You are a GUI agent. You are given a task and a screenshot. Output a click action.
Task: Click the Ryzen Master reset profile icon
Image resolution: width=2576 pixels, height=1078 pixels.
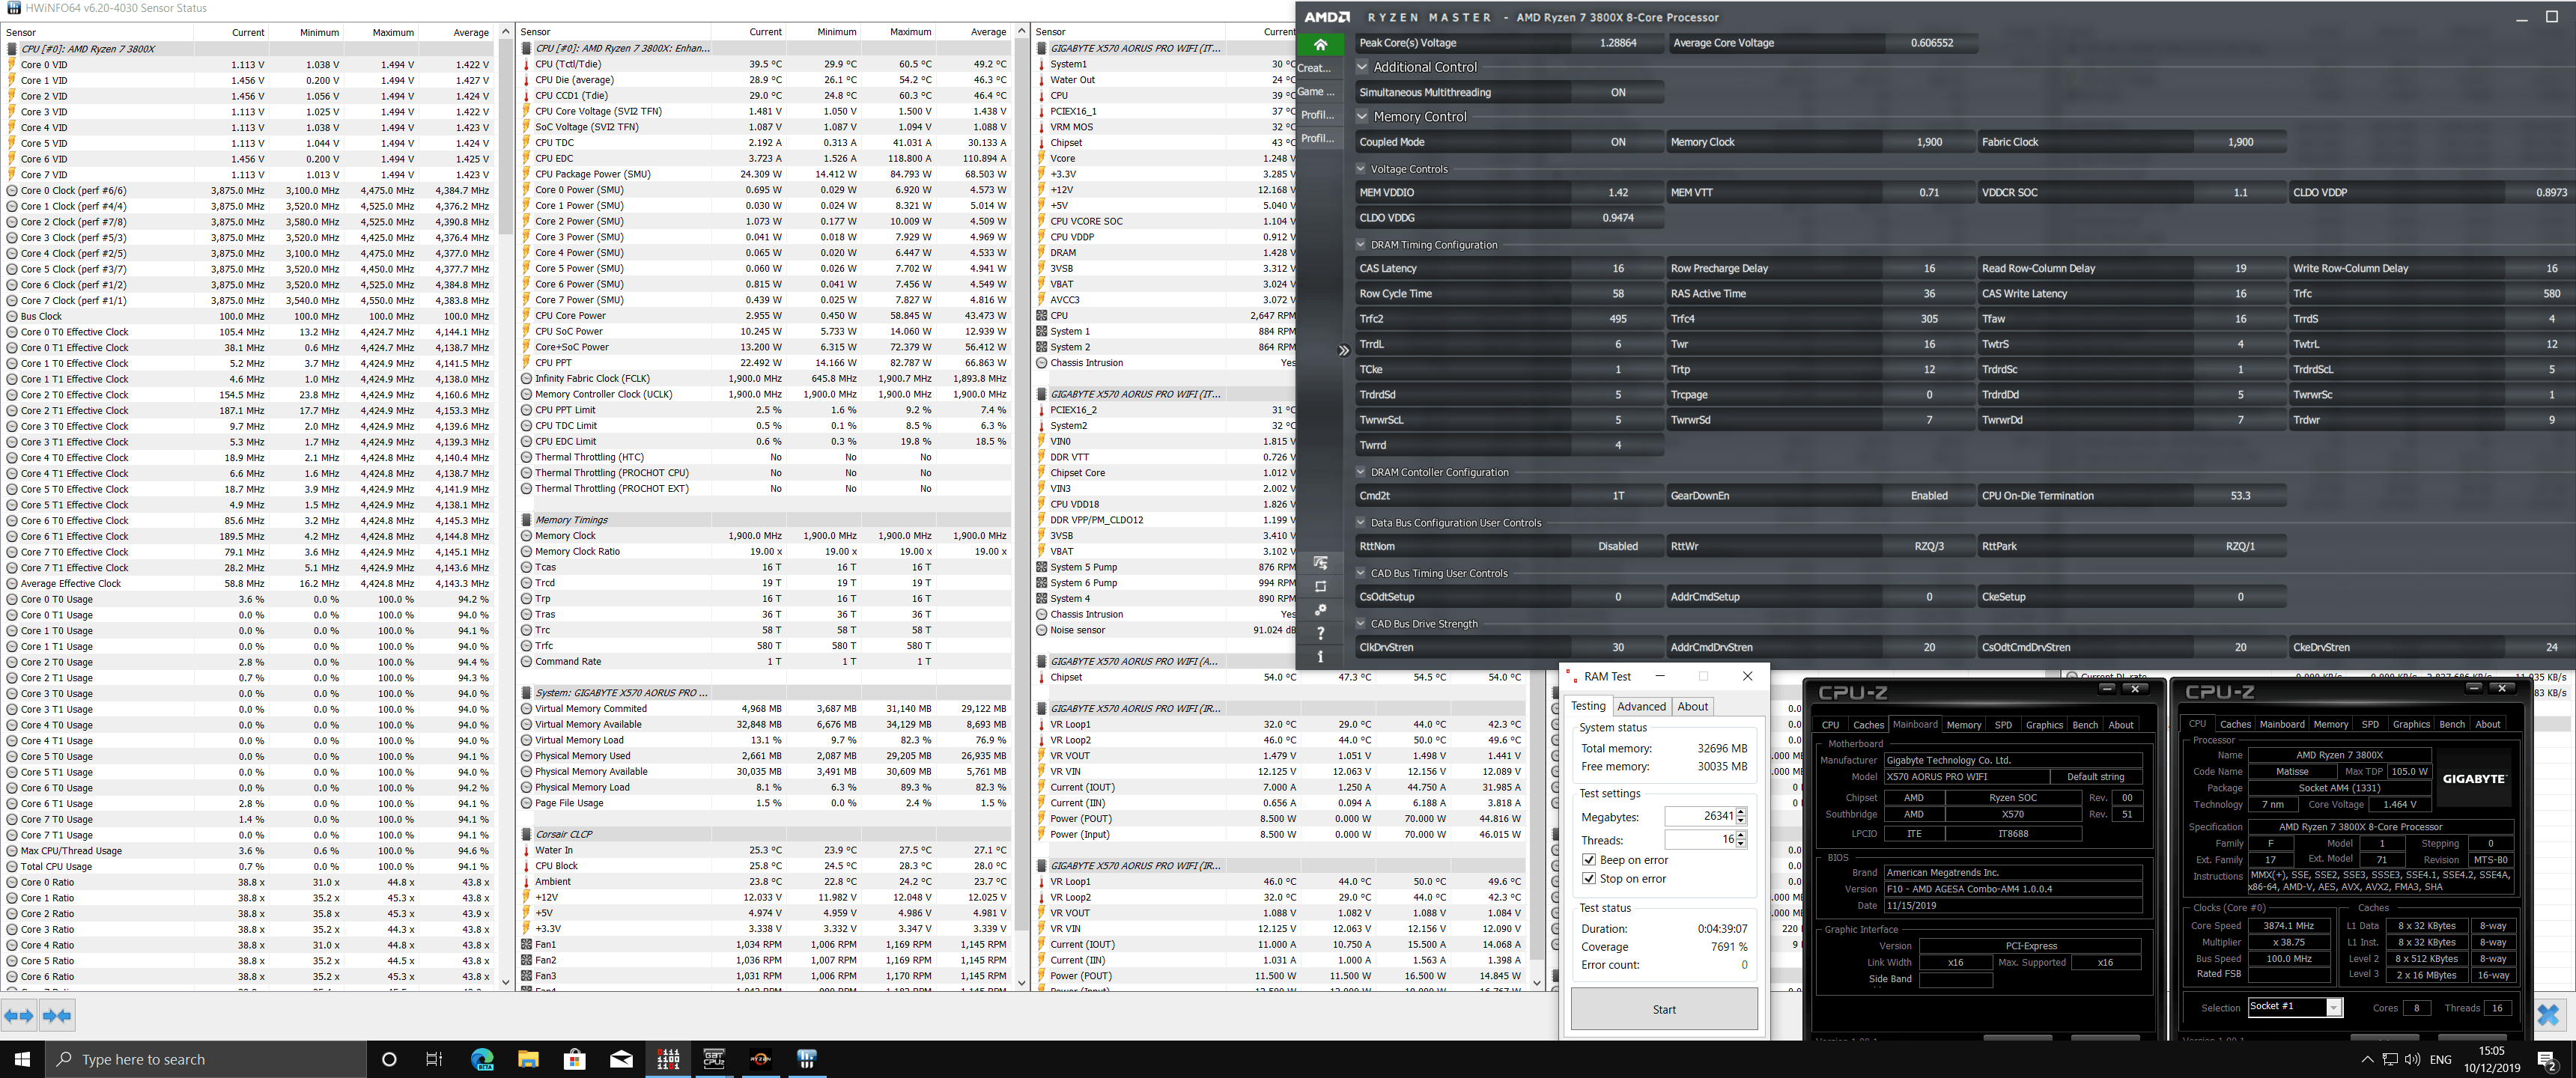(x=1320, y=587)
